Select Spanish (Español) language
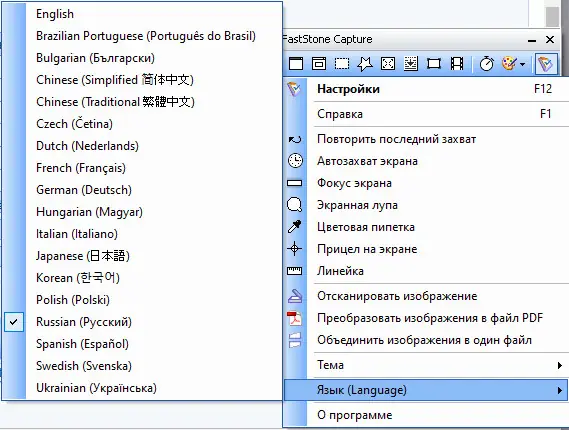The image size is (569, 430). (142, 344)
